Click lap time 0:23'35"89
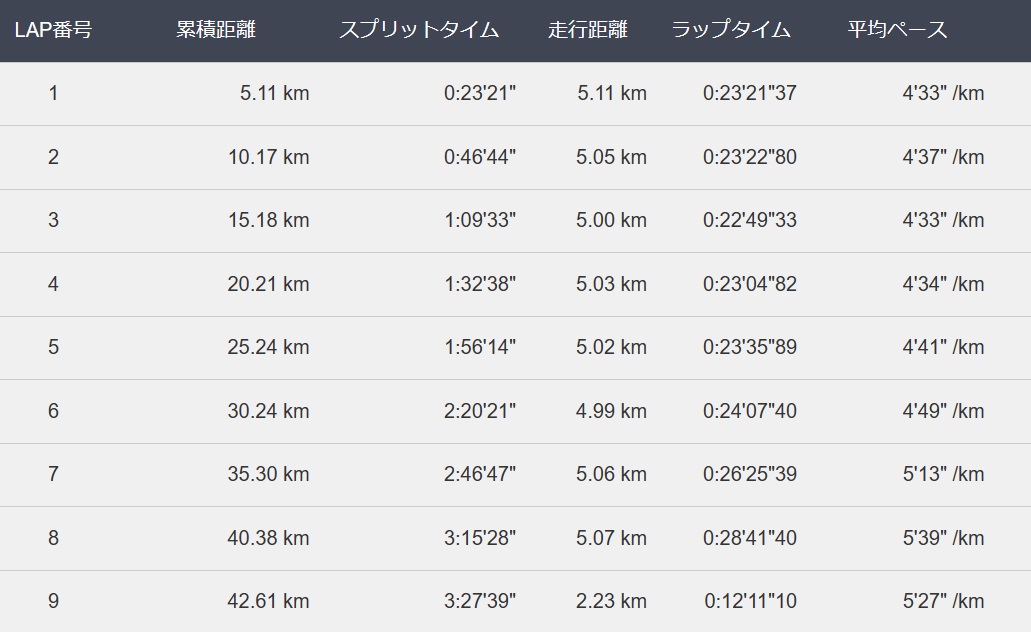This screenshot has width=1031, height=632. [x=750, y=347]
